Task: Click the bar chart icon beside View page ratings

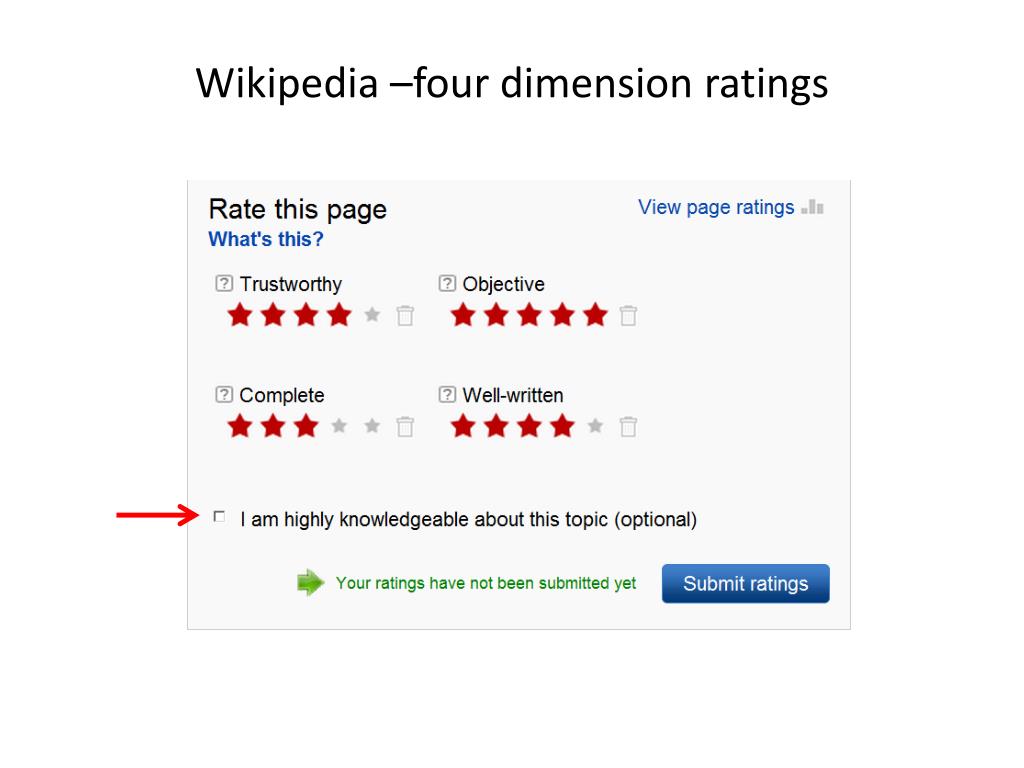Action: (x=813, y=208)
